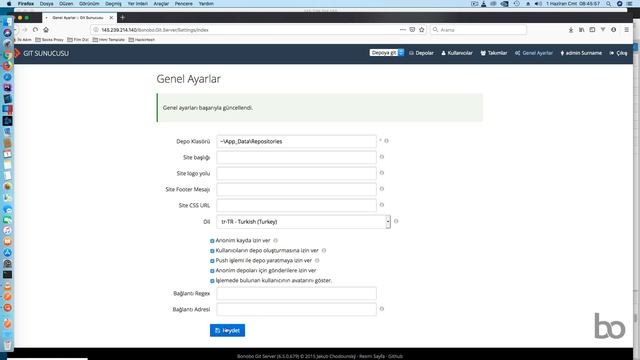
Task: Open the Görünüm menu
Action: (x=89, y=4)
